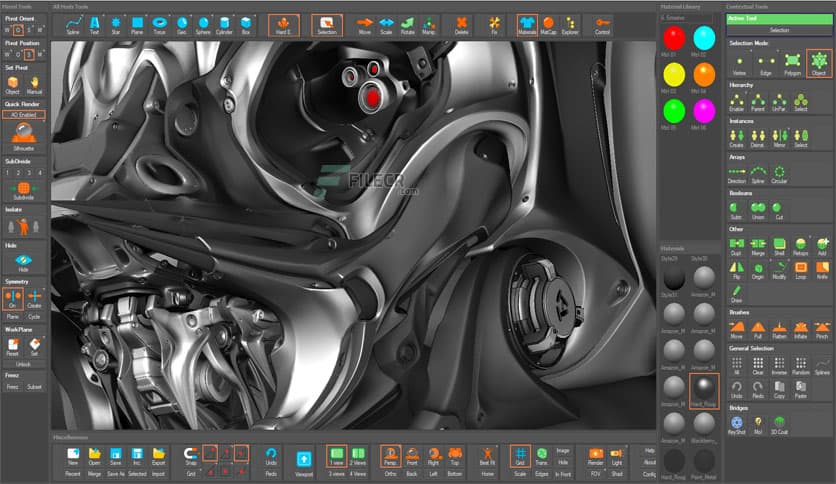Switch selection mode to Polygon
Viewport: 836px width, 484px height.
pos(792,62)
